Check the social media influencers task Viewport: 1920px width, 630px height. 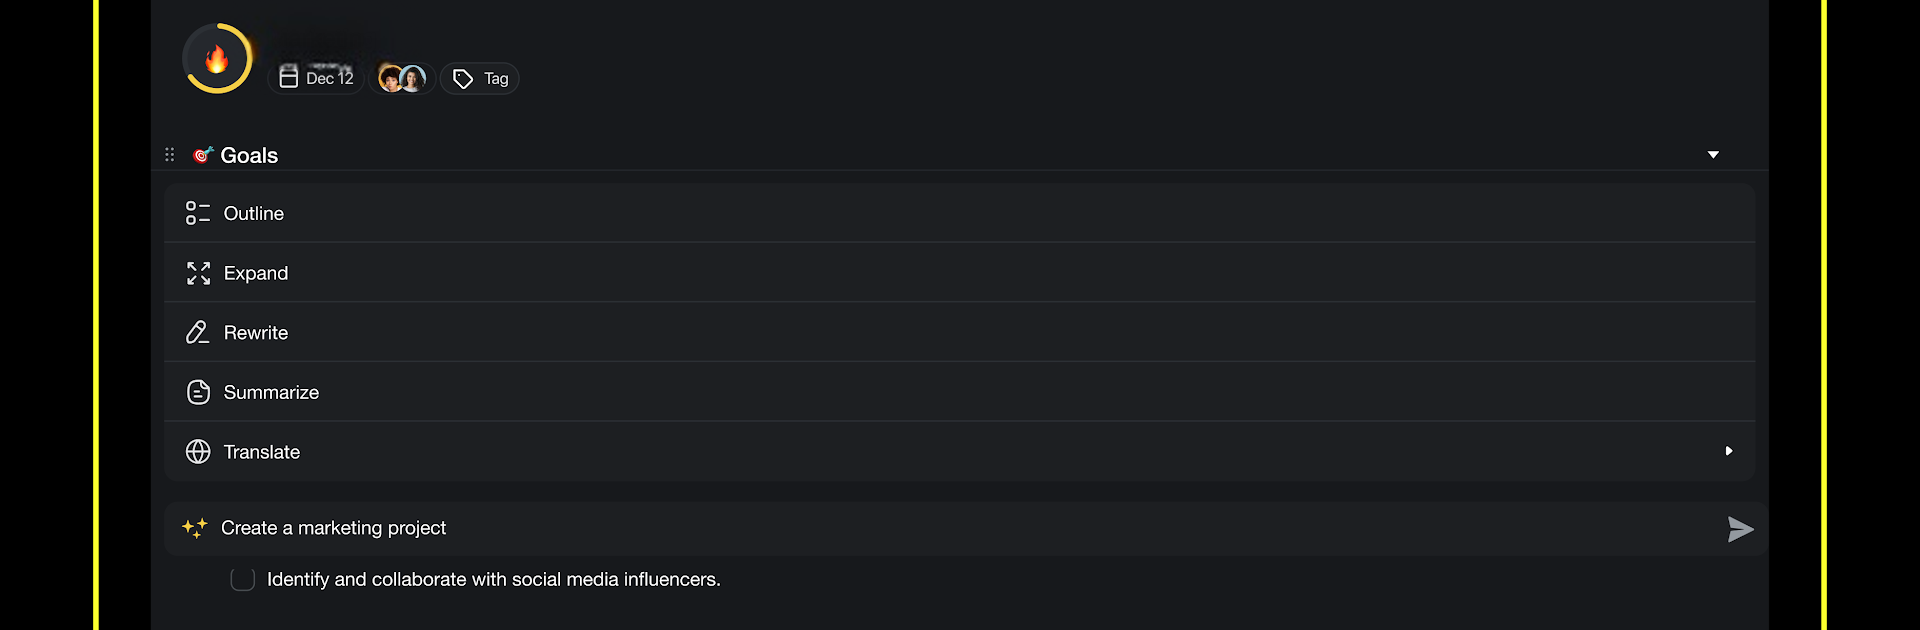(242, 580)
